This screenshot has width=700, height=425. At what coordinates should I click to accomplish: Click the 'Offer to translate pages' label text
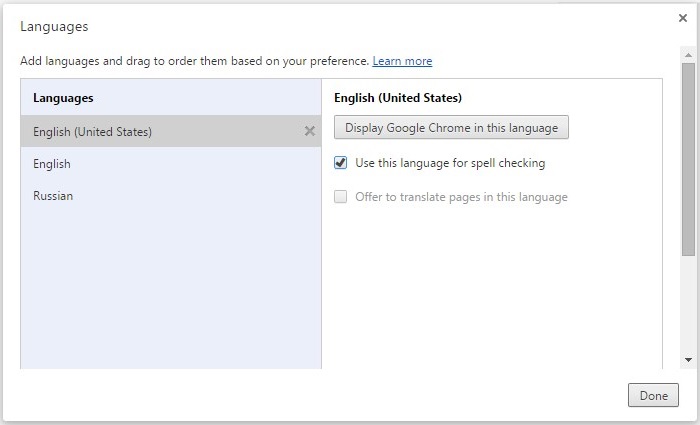(461, 197)
